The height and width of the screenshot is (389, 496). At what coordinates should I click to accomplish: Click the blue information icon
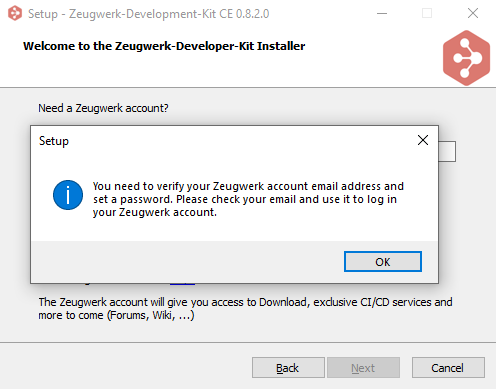click(x=68, y=195)
